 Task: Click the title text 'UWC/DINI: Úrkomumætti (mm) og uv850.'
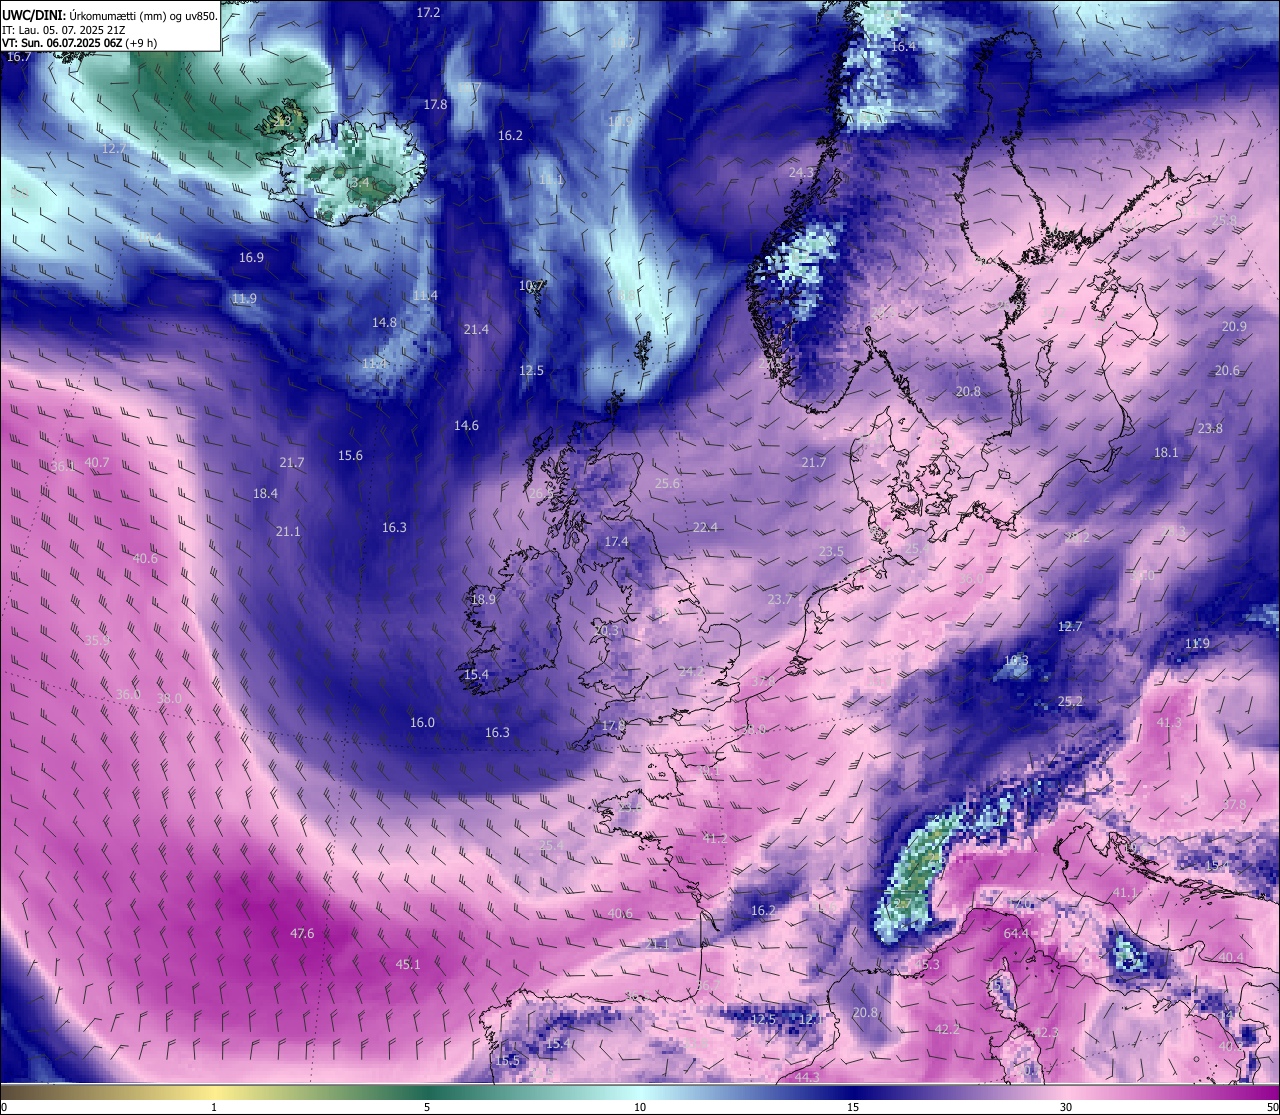(x=110, y=15)
